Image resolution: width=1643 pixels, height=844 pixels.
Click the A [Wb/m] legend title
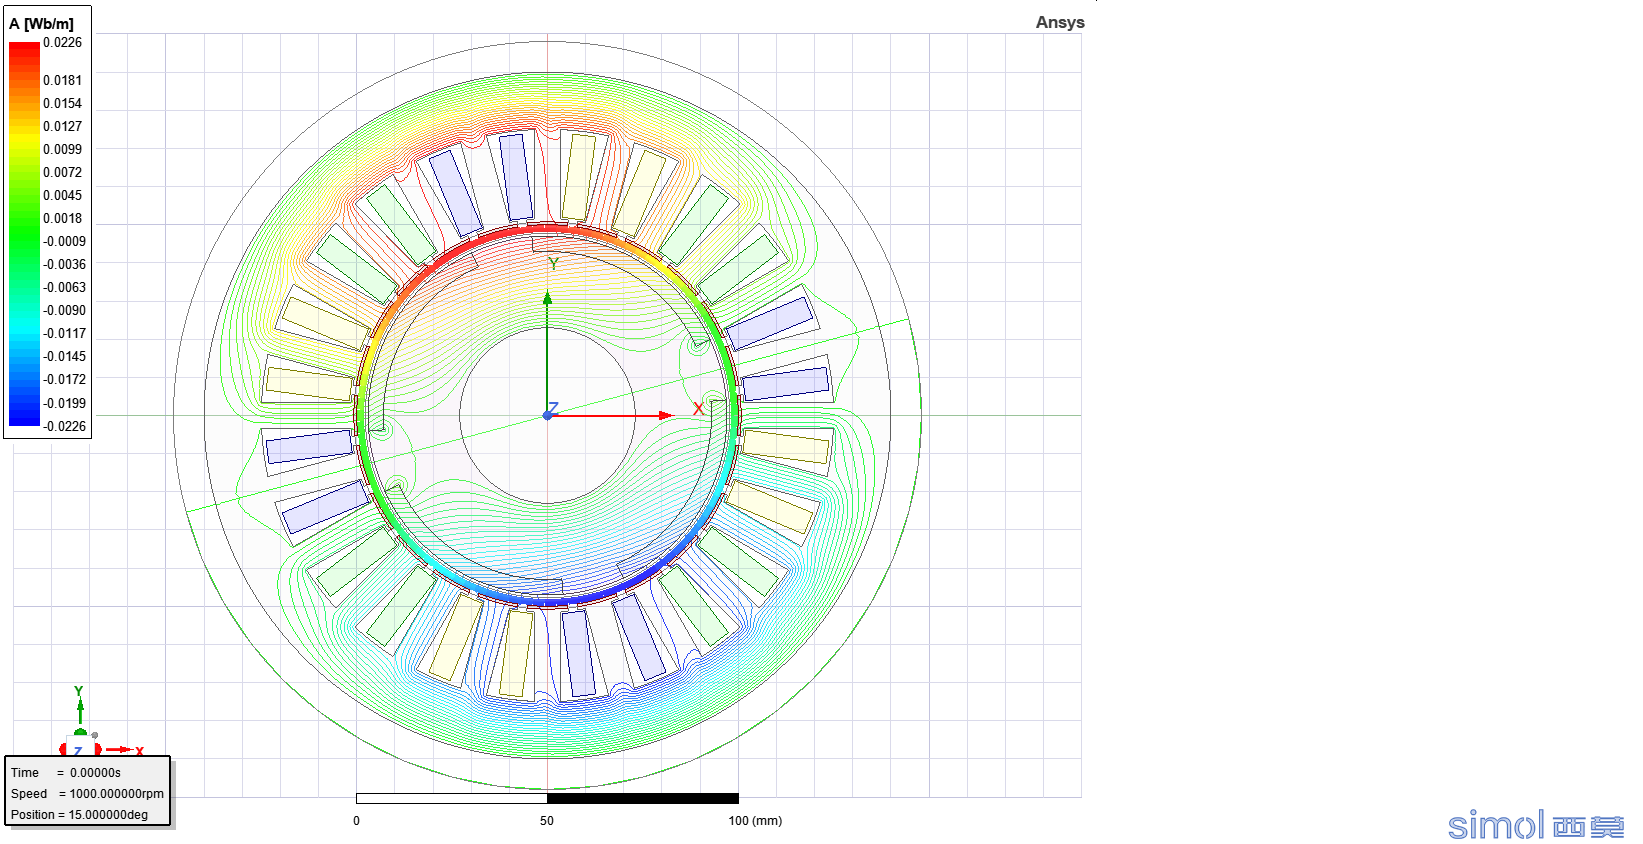(41, 24)
